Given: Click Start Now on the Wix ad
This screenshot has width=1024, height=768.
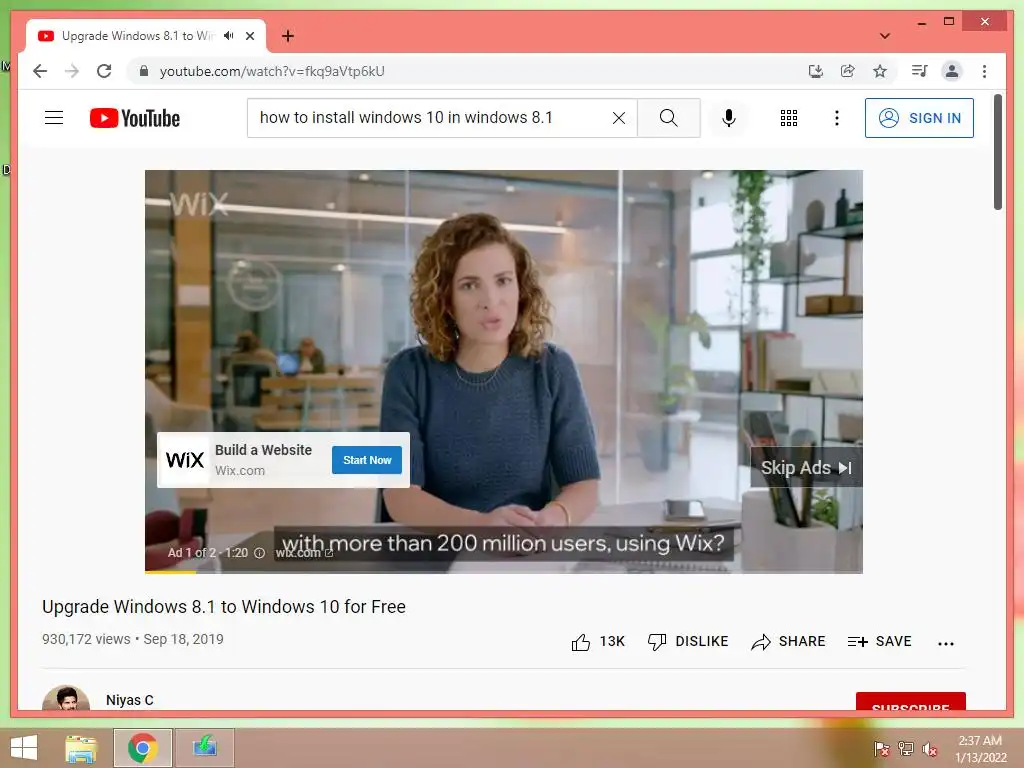Looking at the screenshot, I should 366,460.
